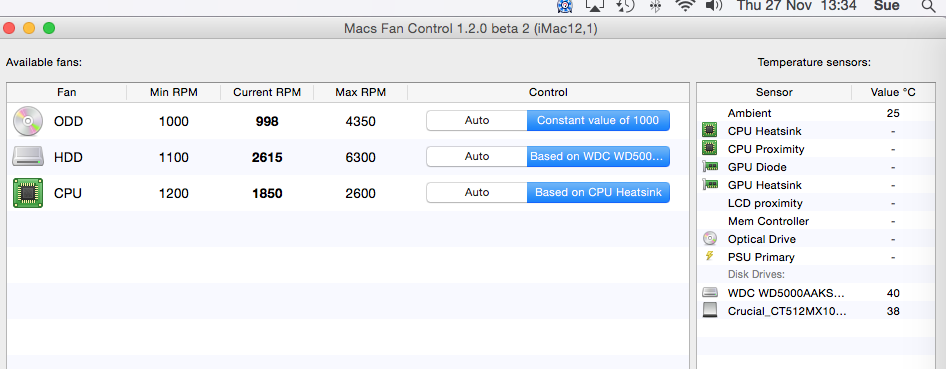Open the AirPlay display menu icon
Image resolution: width=946 pixels, height=369 pixels.
595,6
